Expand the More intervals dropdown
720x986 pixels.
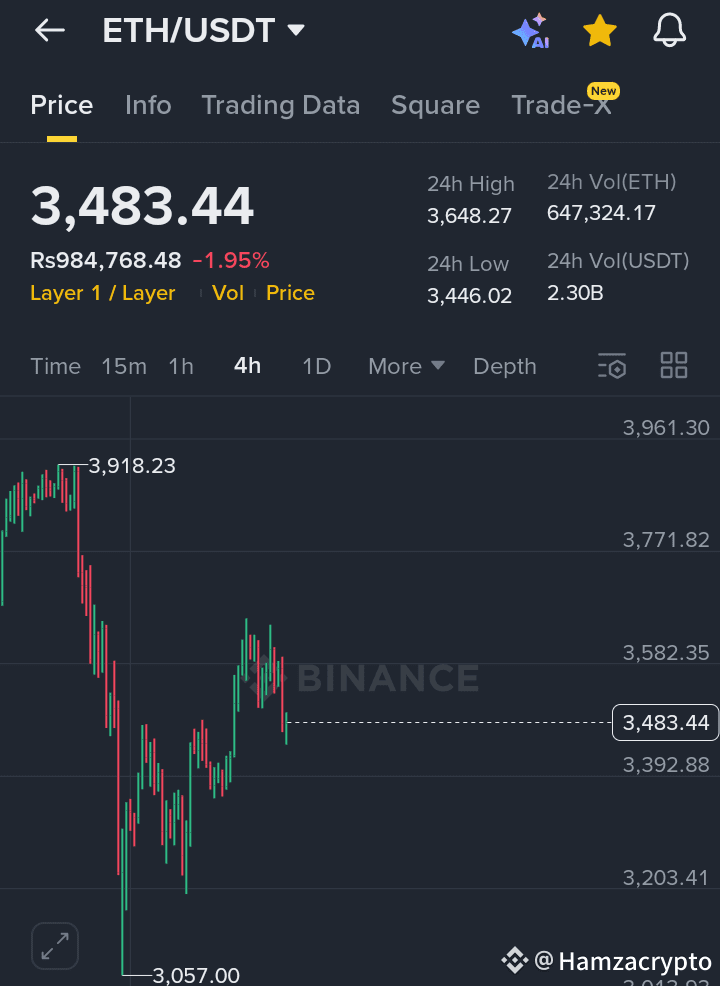coord(406,366)
